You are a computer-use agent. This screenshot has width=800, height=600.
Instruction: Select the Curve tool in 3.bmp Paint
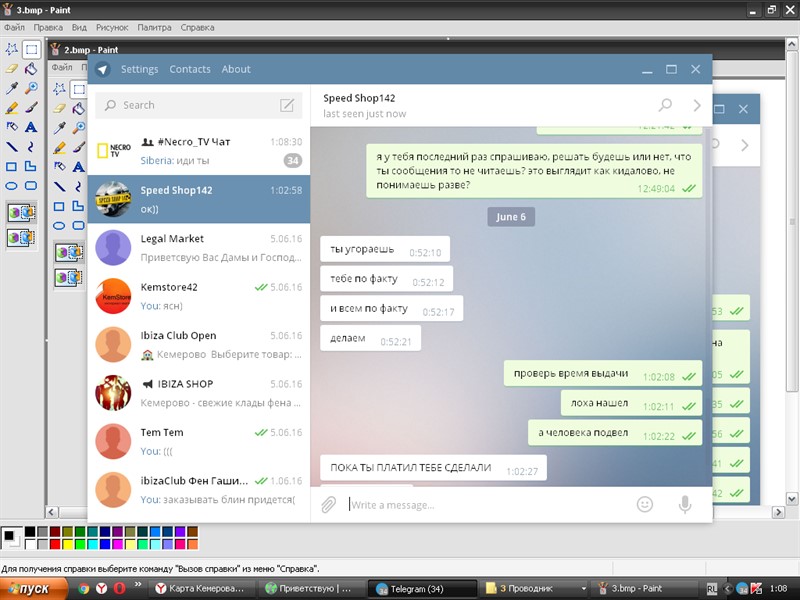(31, 147)
